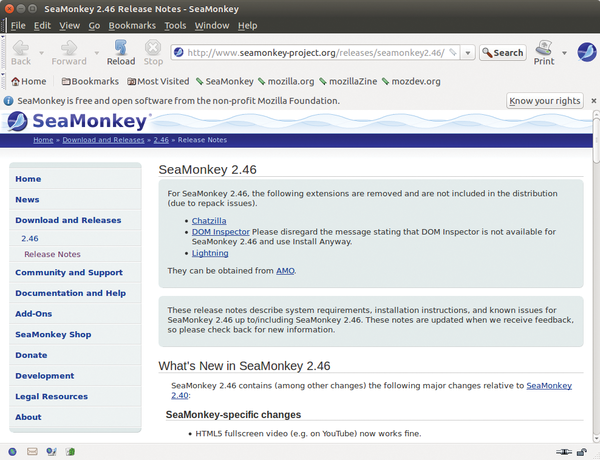Viewport: 600px width, 460px height.
Task: Click the security padlock icon in status bar
Action: pos(582,452)
